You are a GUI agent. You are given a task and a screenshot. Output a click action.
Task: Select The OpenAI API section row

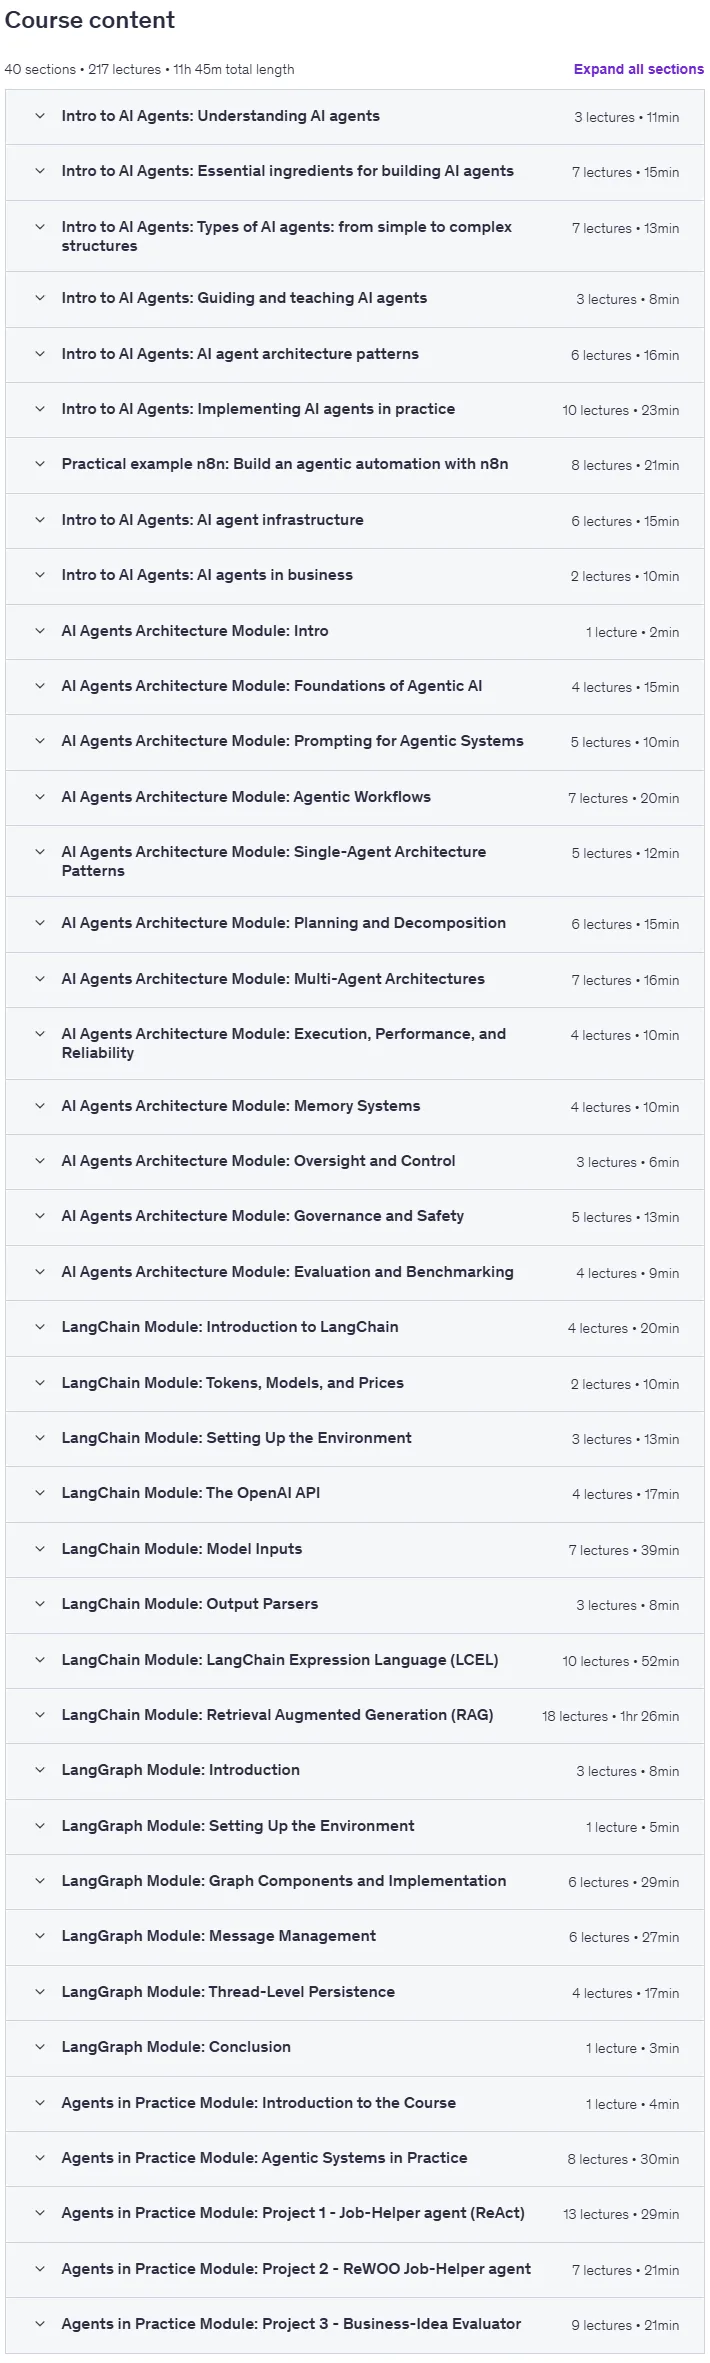(x=355, y=1493)
